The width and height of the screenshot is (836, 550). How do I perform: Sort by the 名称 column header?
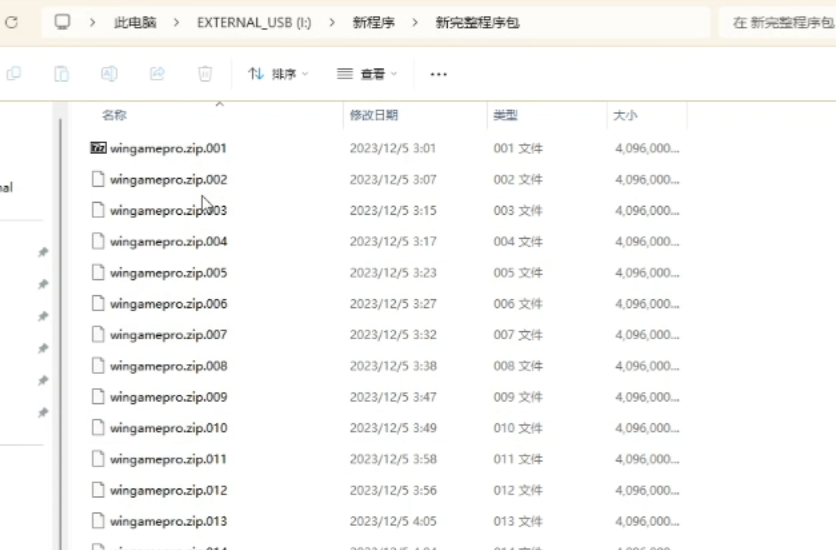pyautogui.click(x=115, y=116)
